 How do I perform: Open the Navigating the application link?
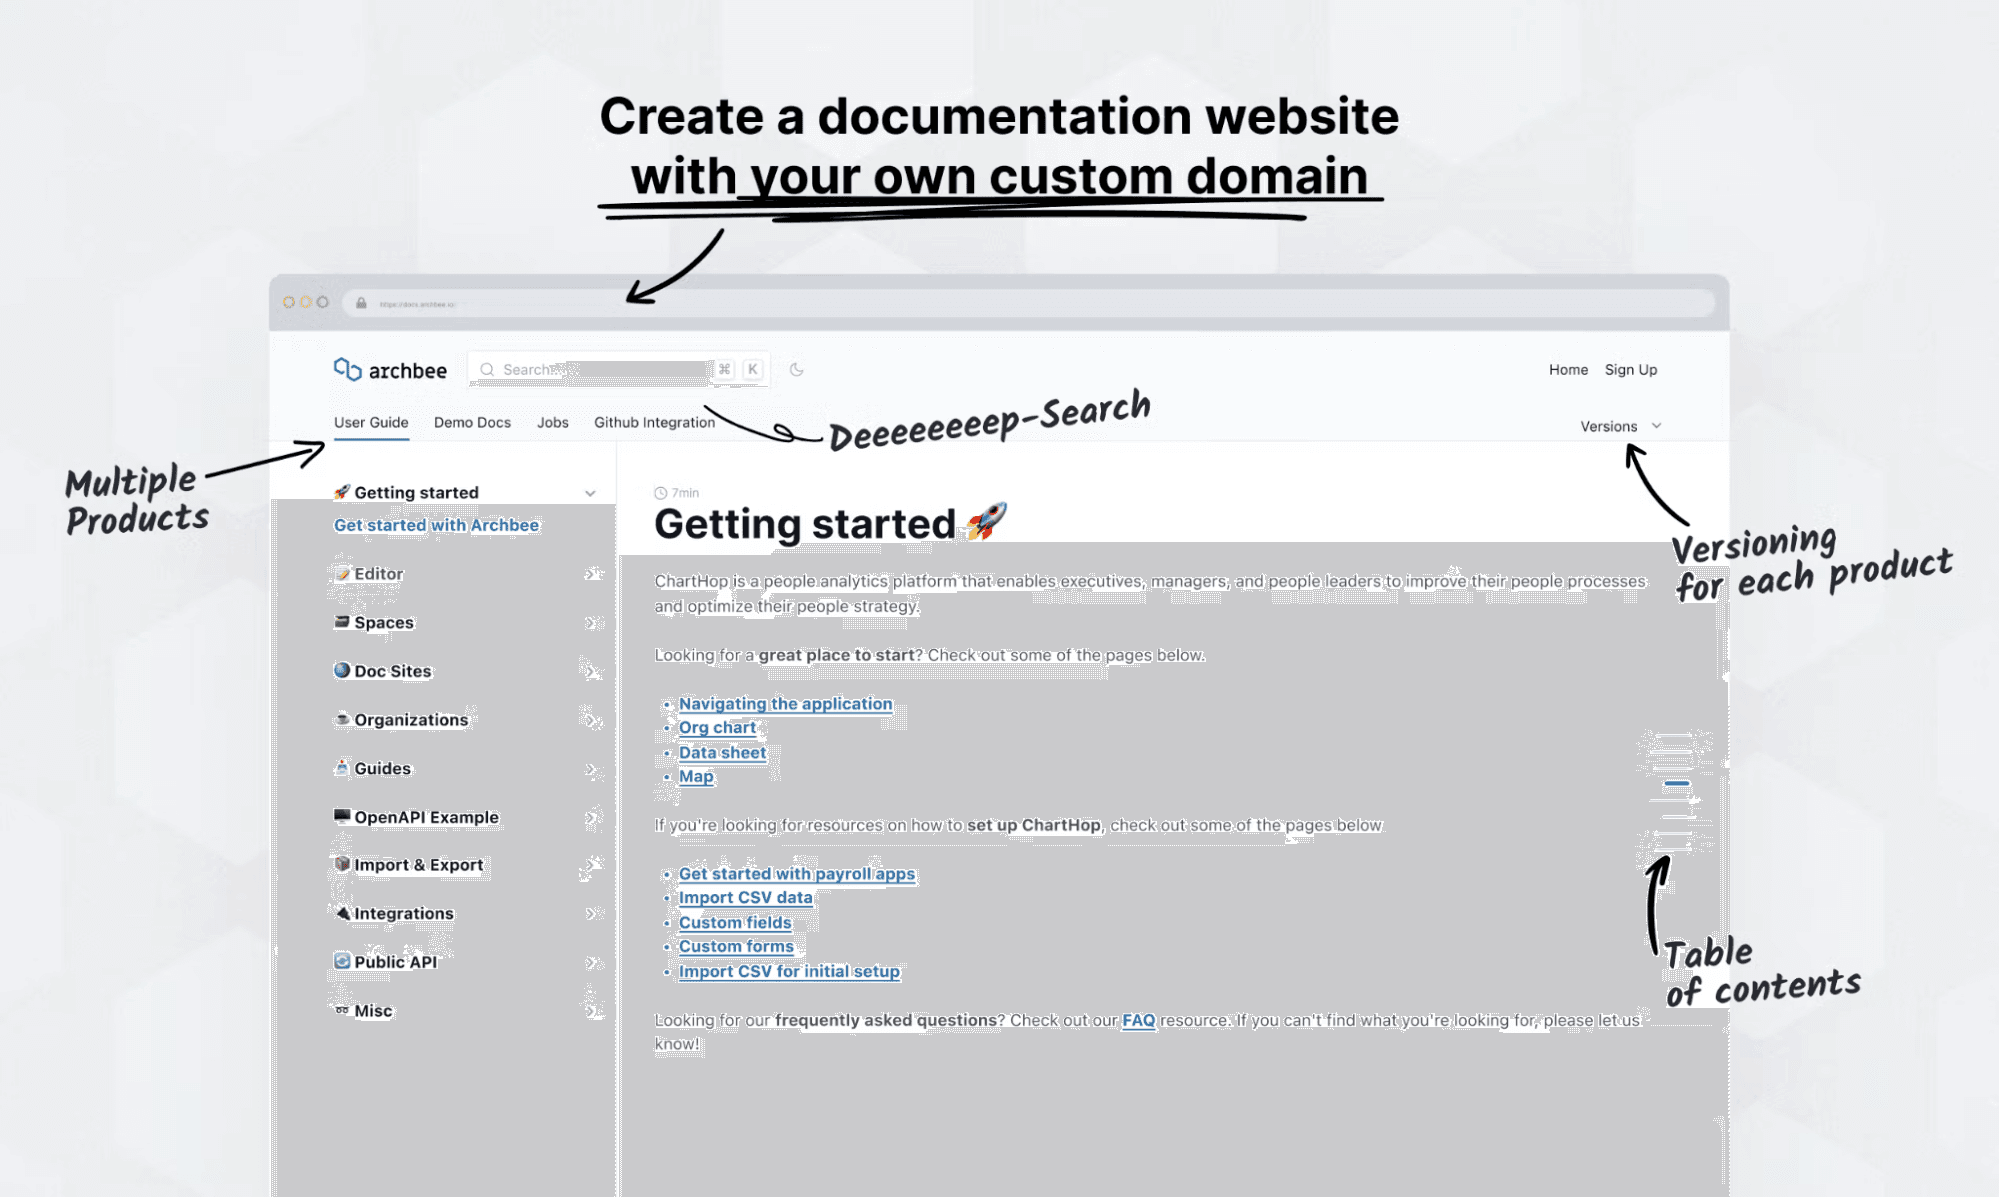[785, 703]
